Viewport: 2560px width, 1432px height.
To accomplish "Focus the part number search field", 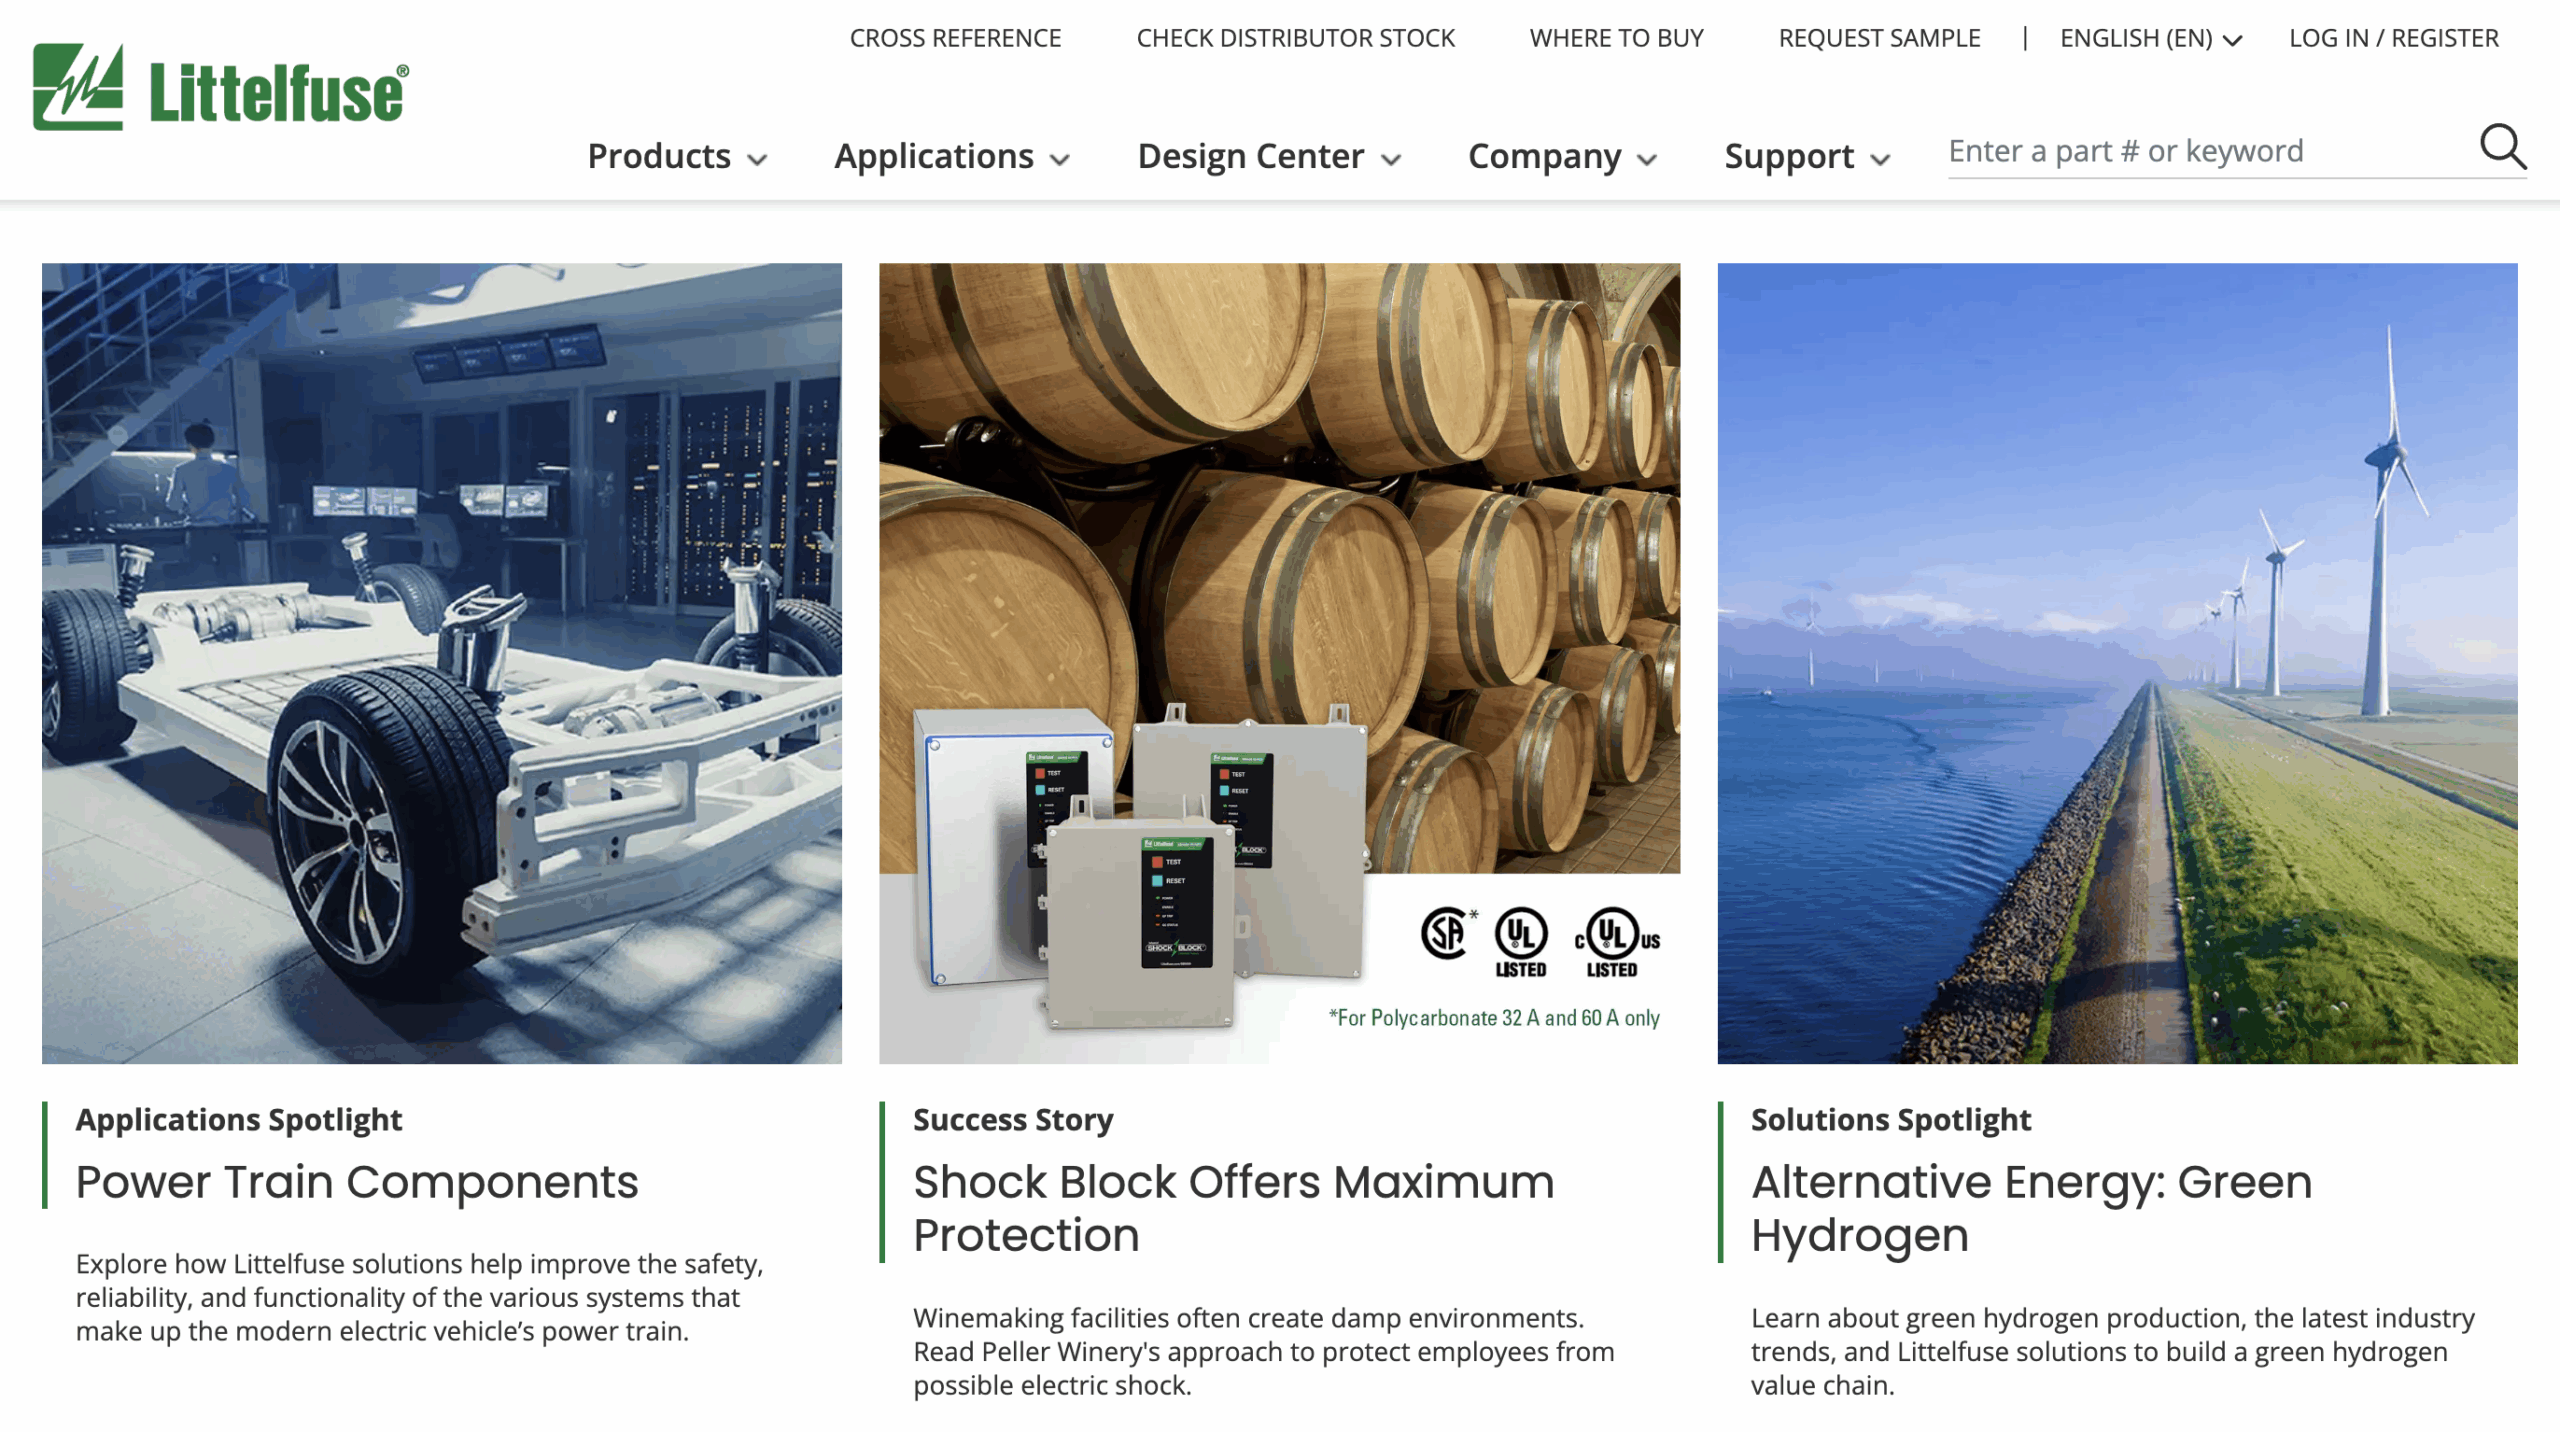I will (2208, 151).
